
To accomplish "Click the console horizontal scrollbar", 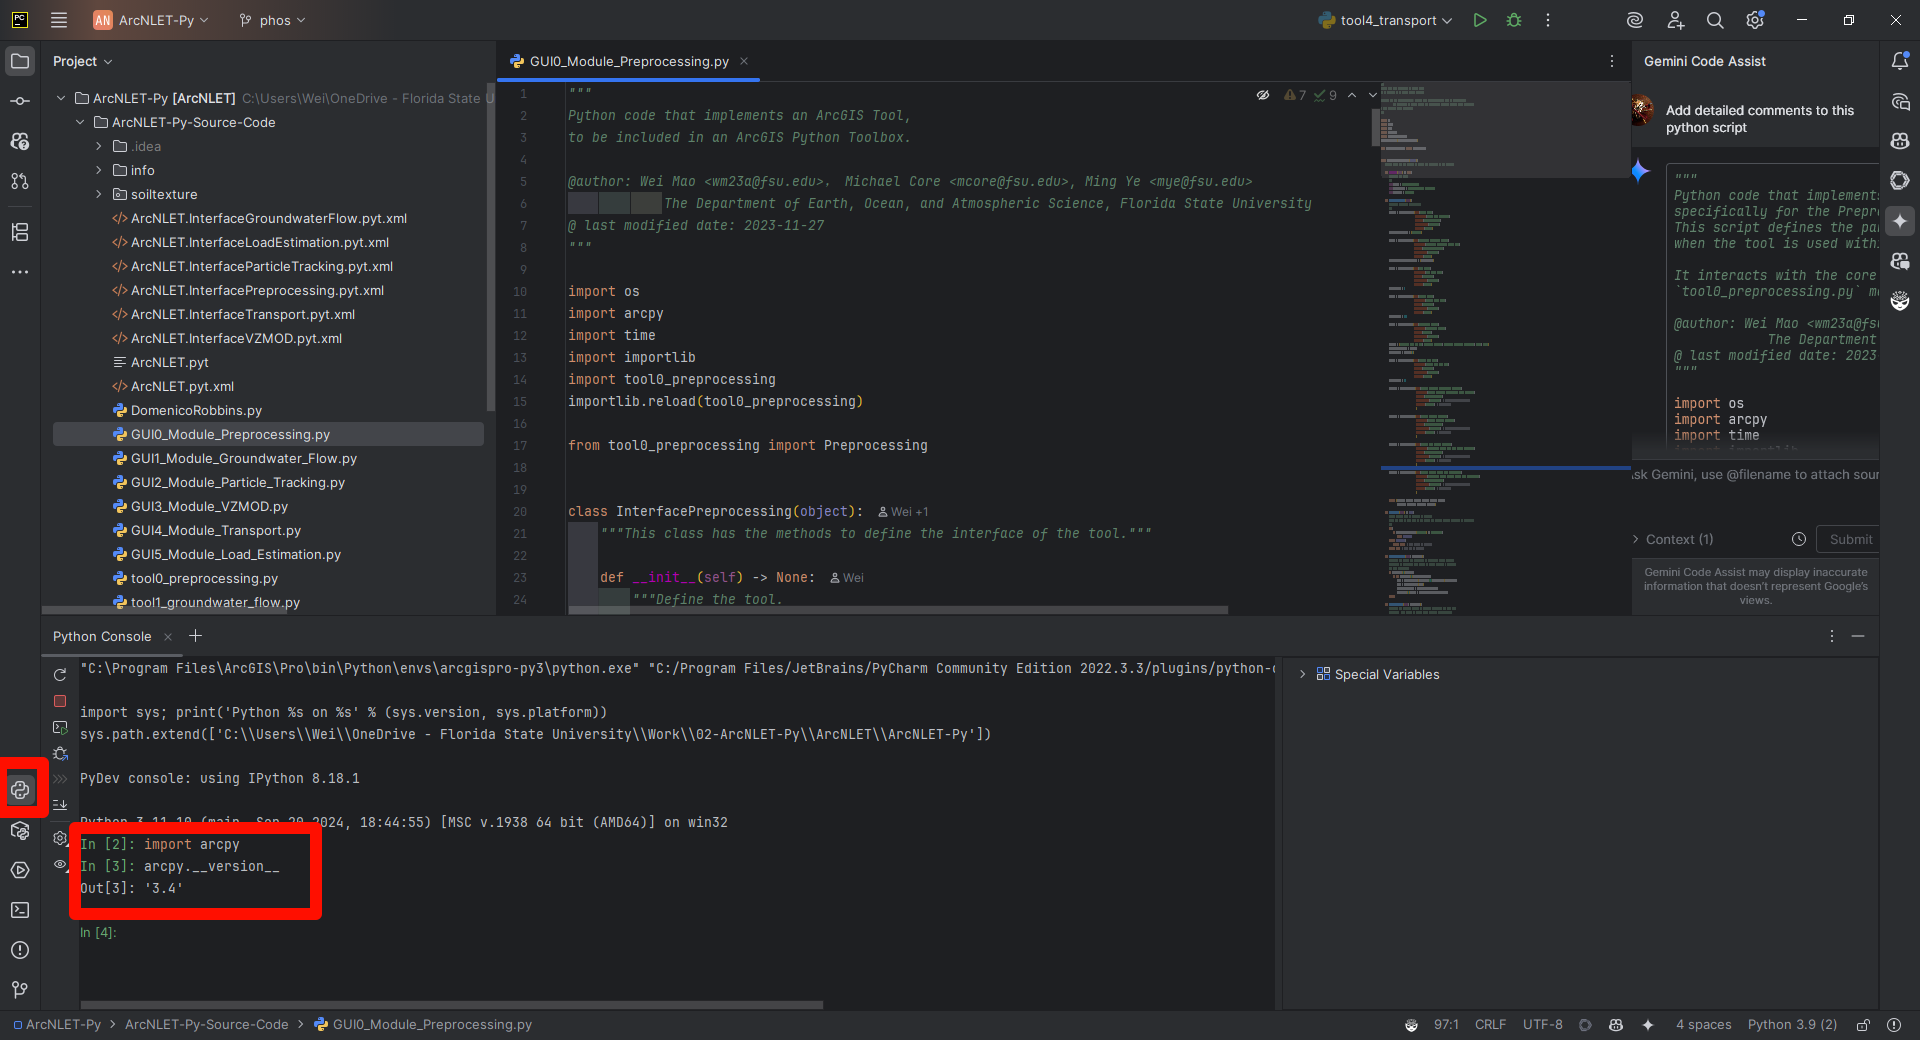I will point(451,1005).
